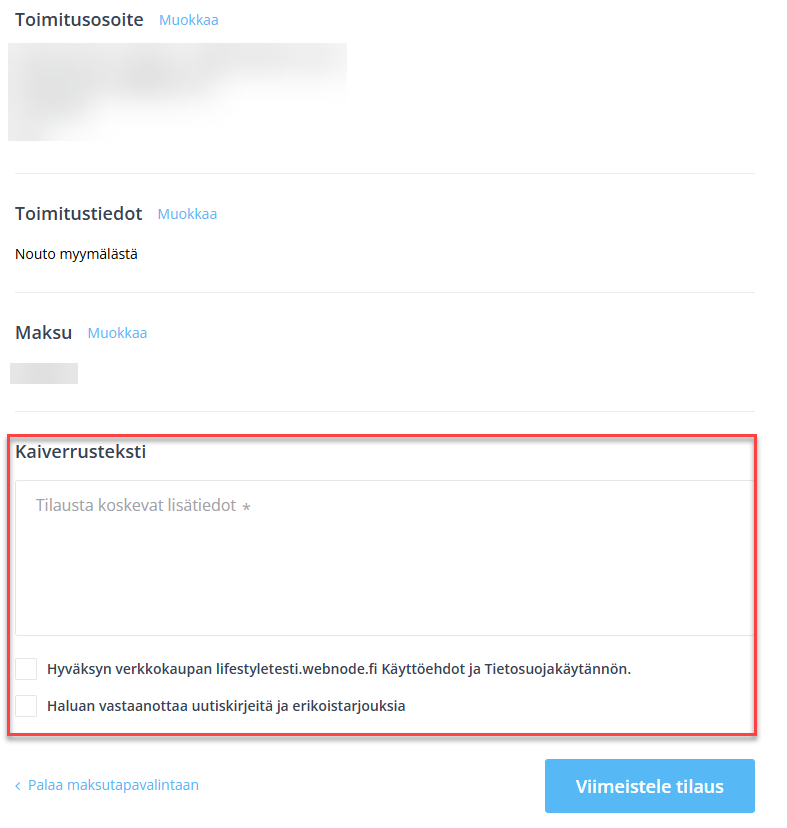The image size is (787, 828).
Task: Edit delivery details via Toimitustiedot Muokkaa
Action: click(x=187, y=214)
